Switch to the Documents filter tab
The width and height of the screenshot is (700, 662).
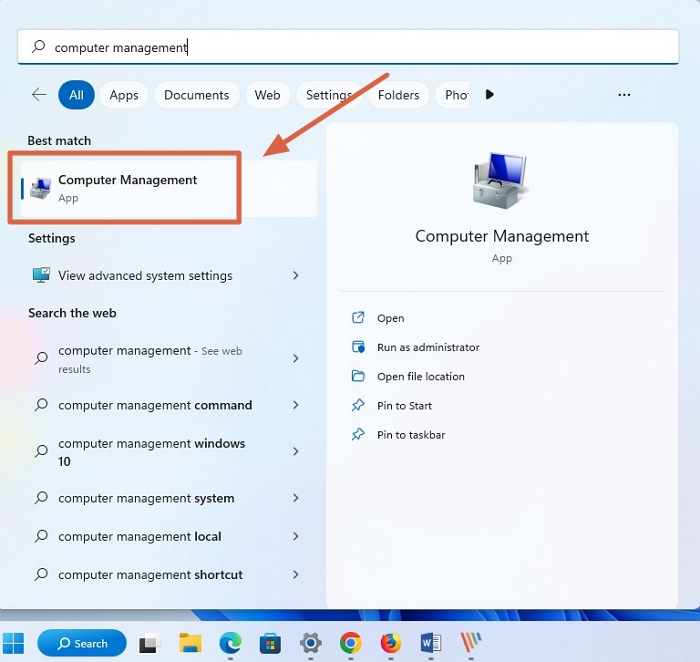pos(196,95)
